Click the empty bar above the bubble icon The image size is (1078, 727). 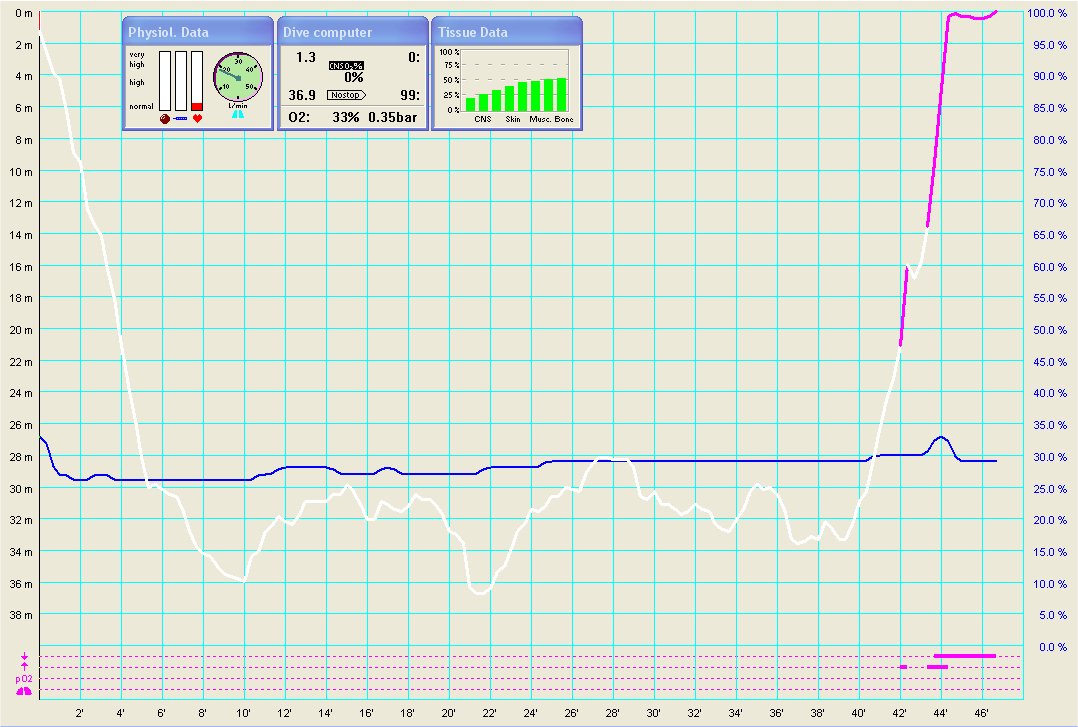pyautogui.click(x=165, y=81)
